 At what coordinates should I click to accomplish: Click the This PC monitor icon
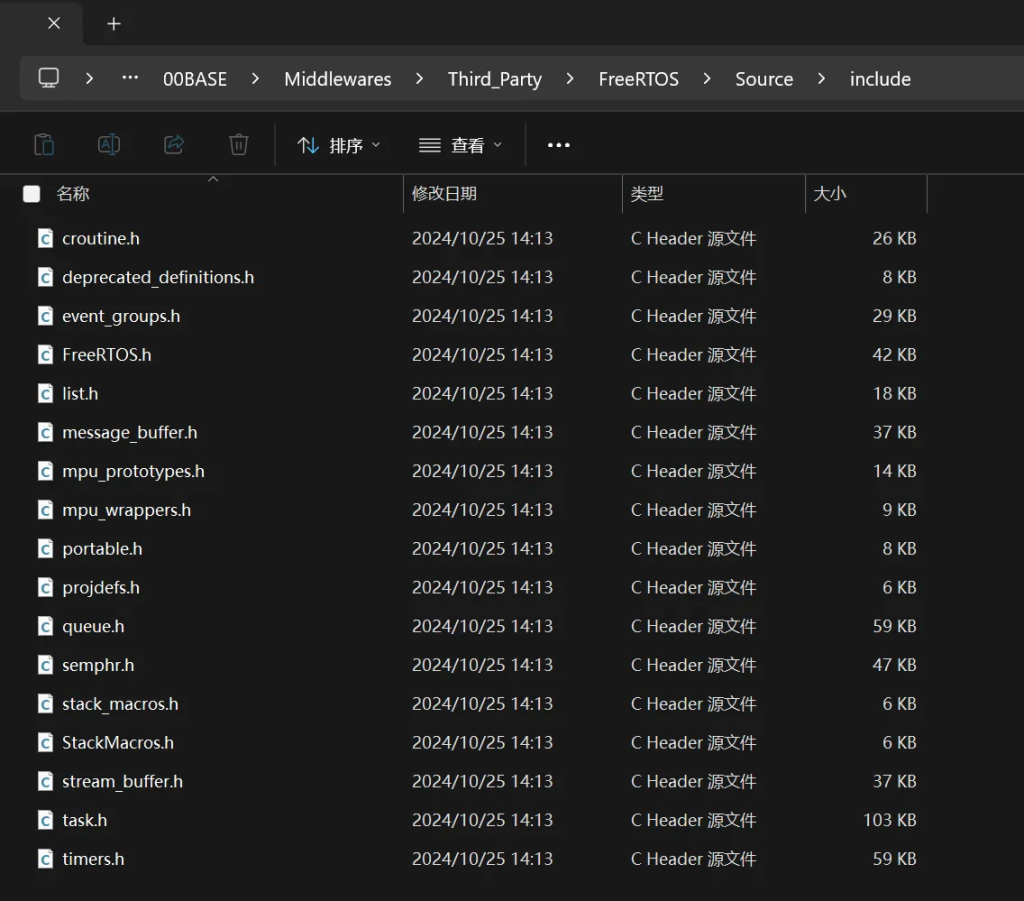(48, 78)
